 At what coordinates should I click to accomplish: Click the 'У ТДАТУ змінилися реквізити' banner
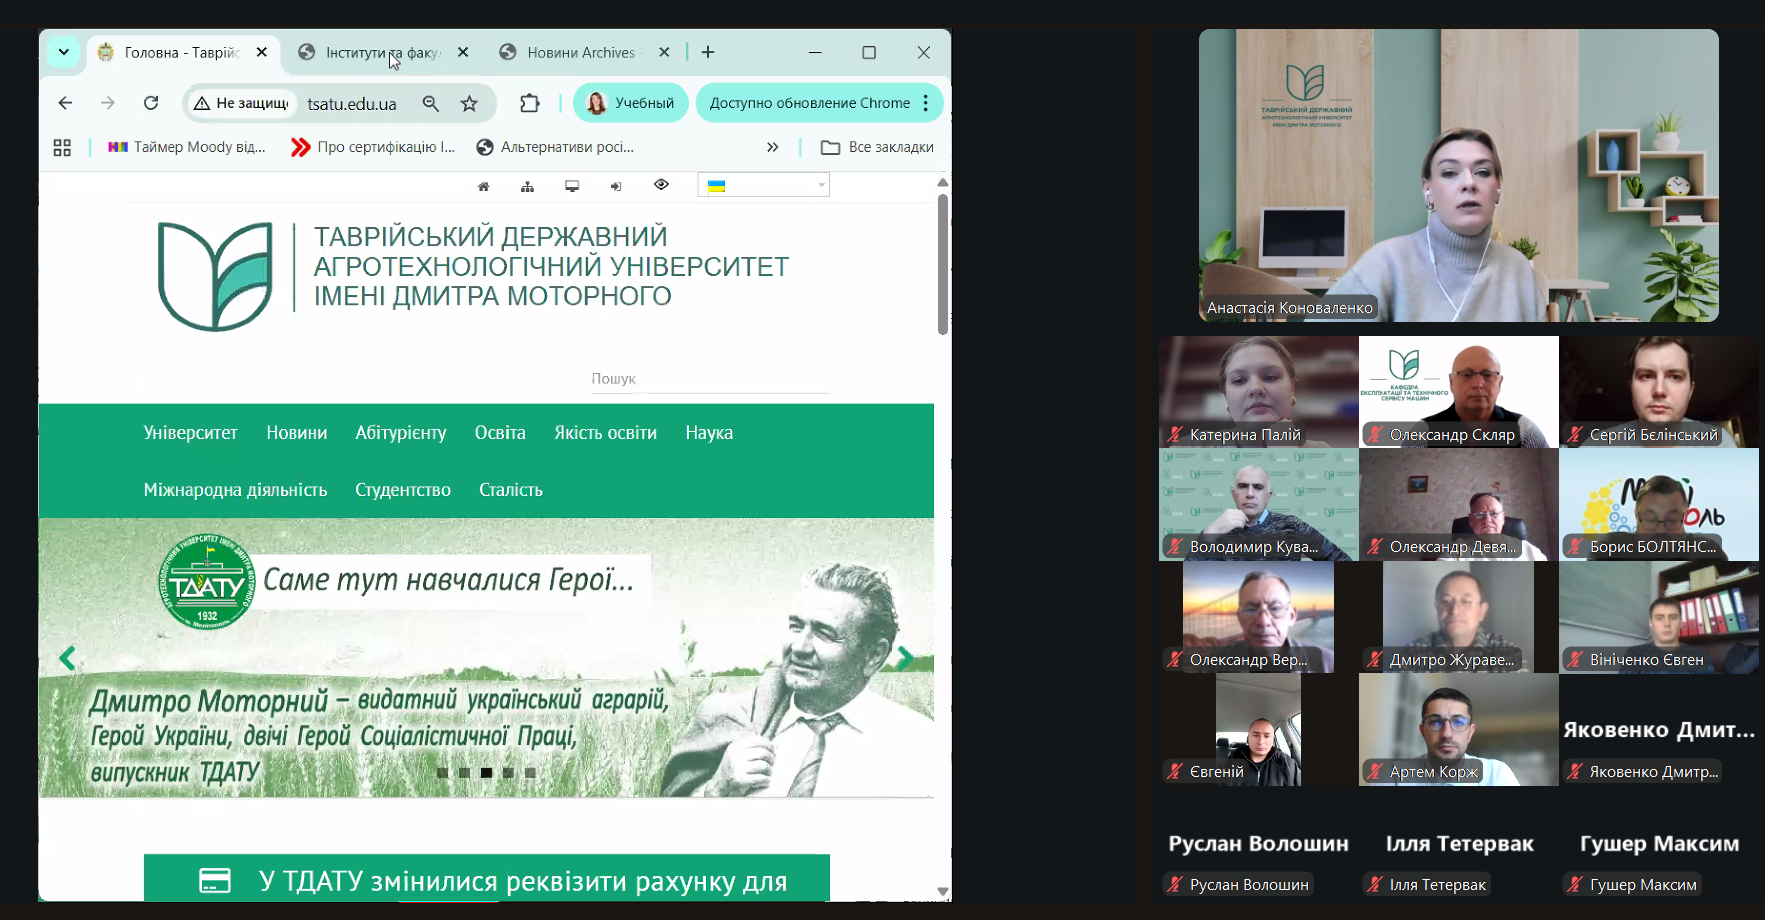tap(487, 878)
